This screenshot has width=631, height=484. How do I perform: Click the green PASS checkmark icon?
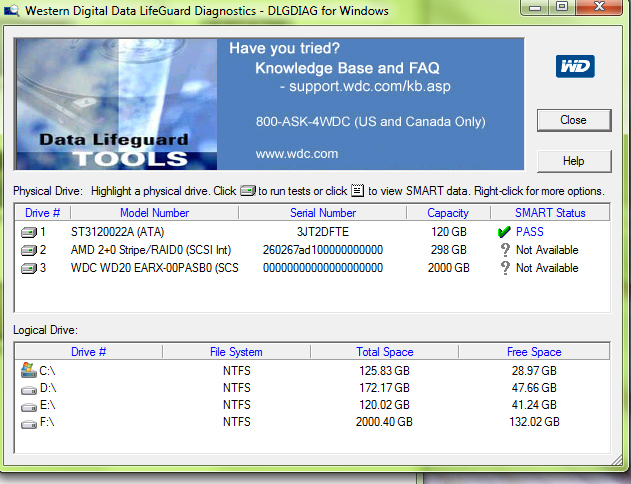(504, 232)
